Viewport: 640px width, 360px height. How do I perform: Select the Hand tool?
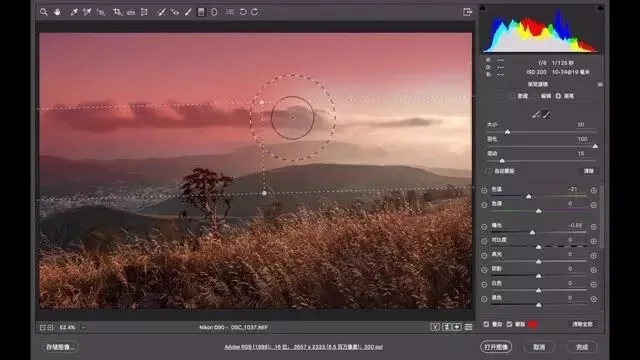tap(57, 12)
